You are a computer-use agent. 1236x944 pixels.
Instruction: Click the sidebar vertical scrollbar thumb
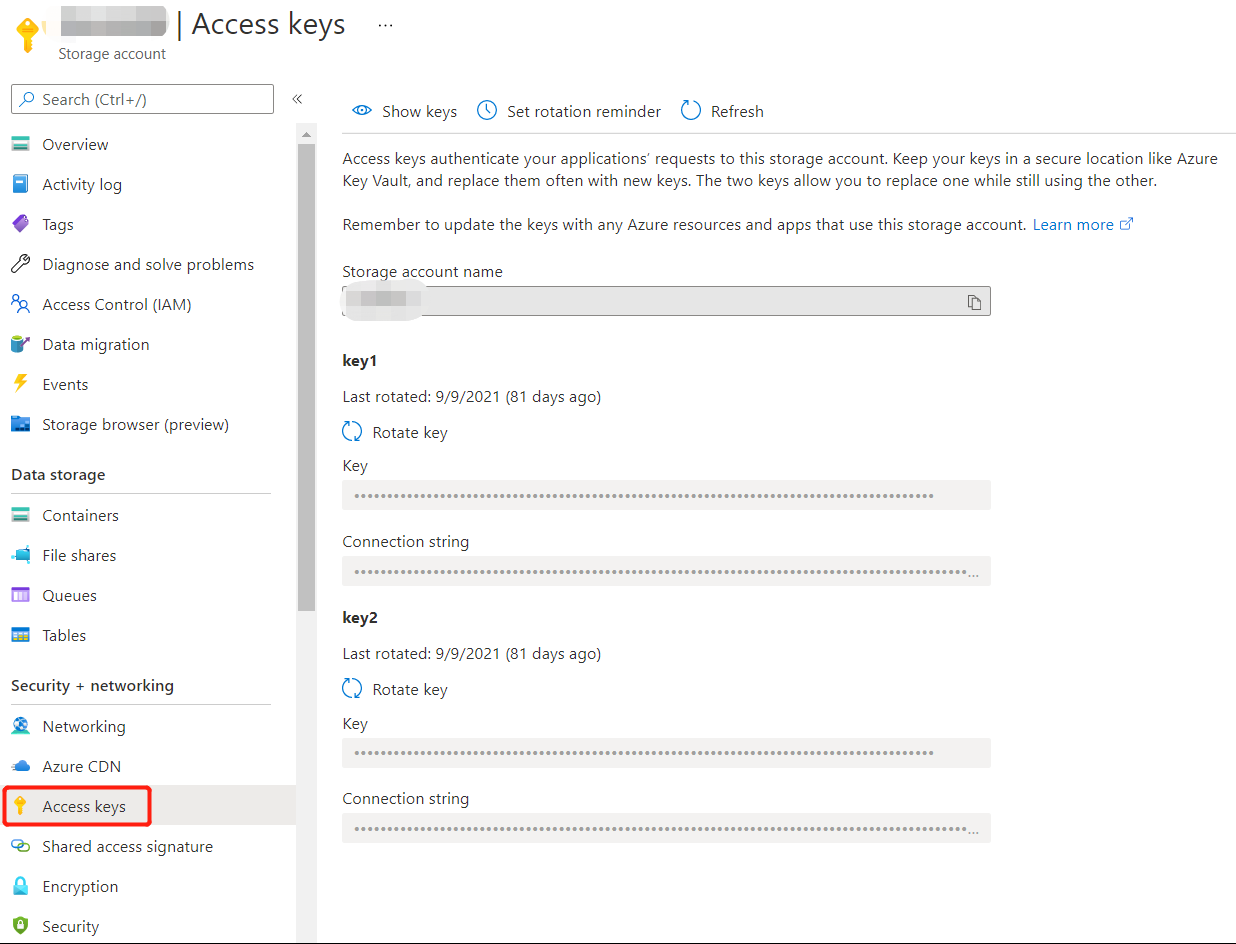point(306,377)
